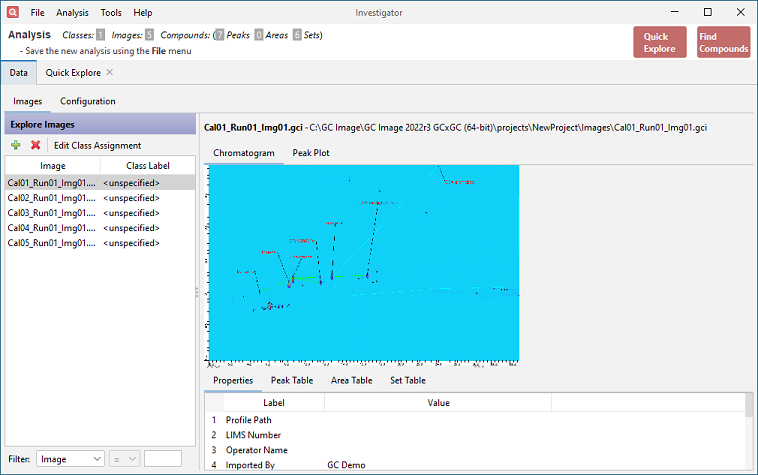Open the Set Table tab
Screen dimensions: 758x475
408,380
